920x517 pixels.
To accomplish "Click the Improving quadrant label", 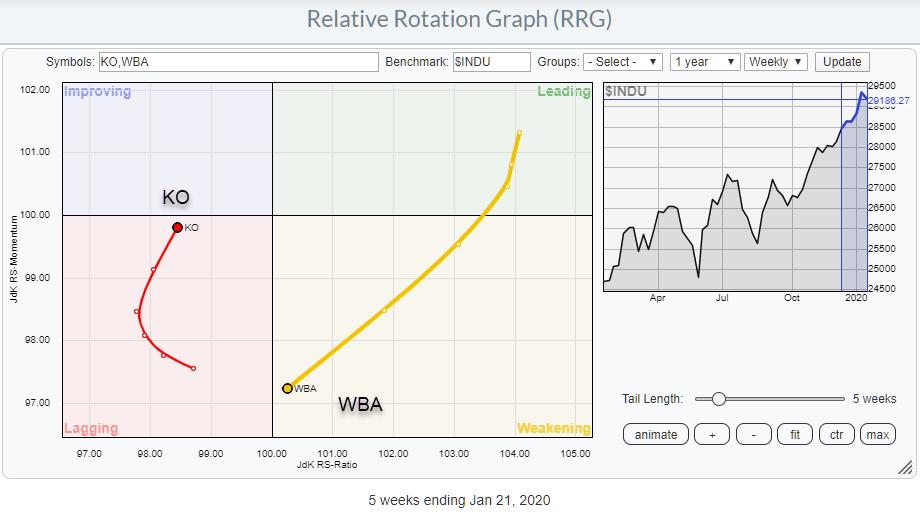I will click(97, 92).
